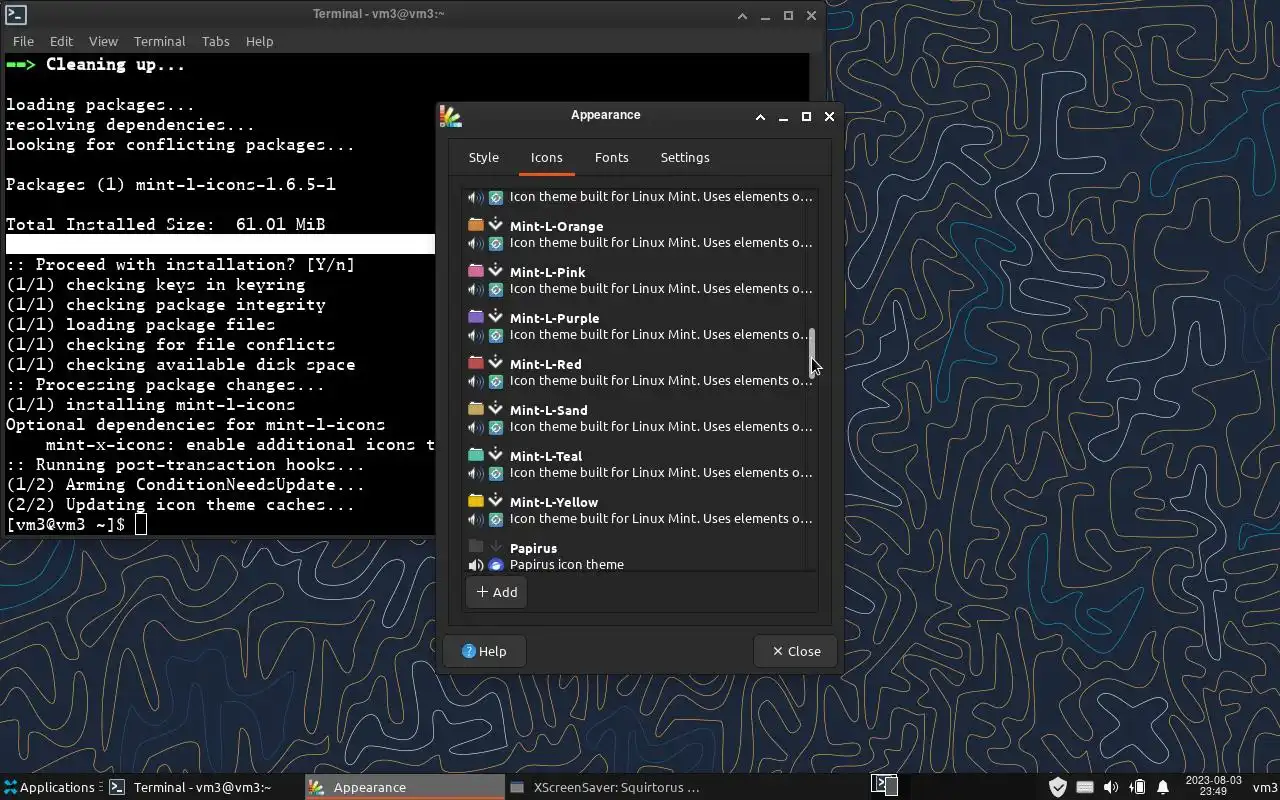The width and height of the screenshot is (1280, 800).
Task: Switch to the Style tab
Action: pos(483,157)
